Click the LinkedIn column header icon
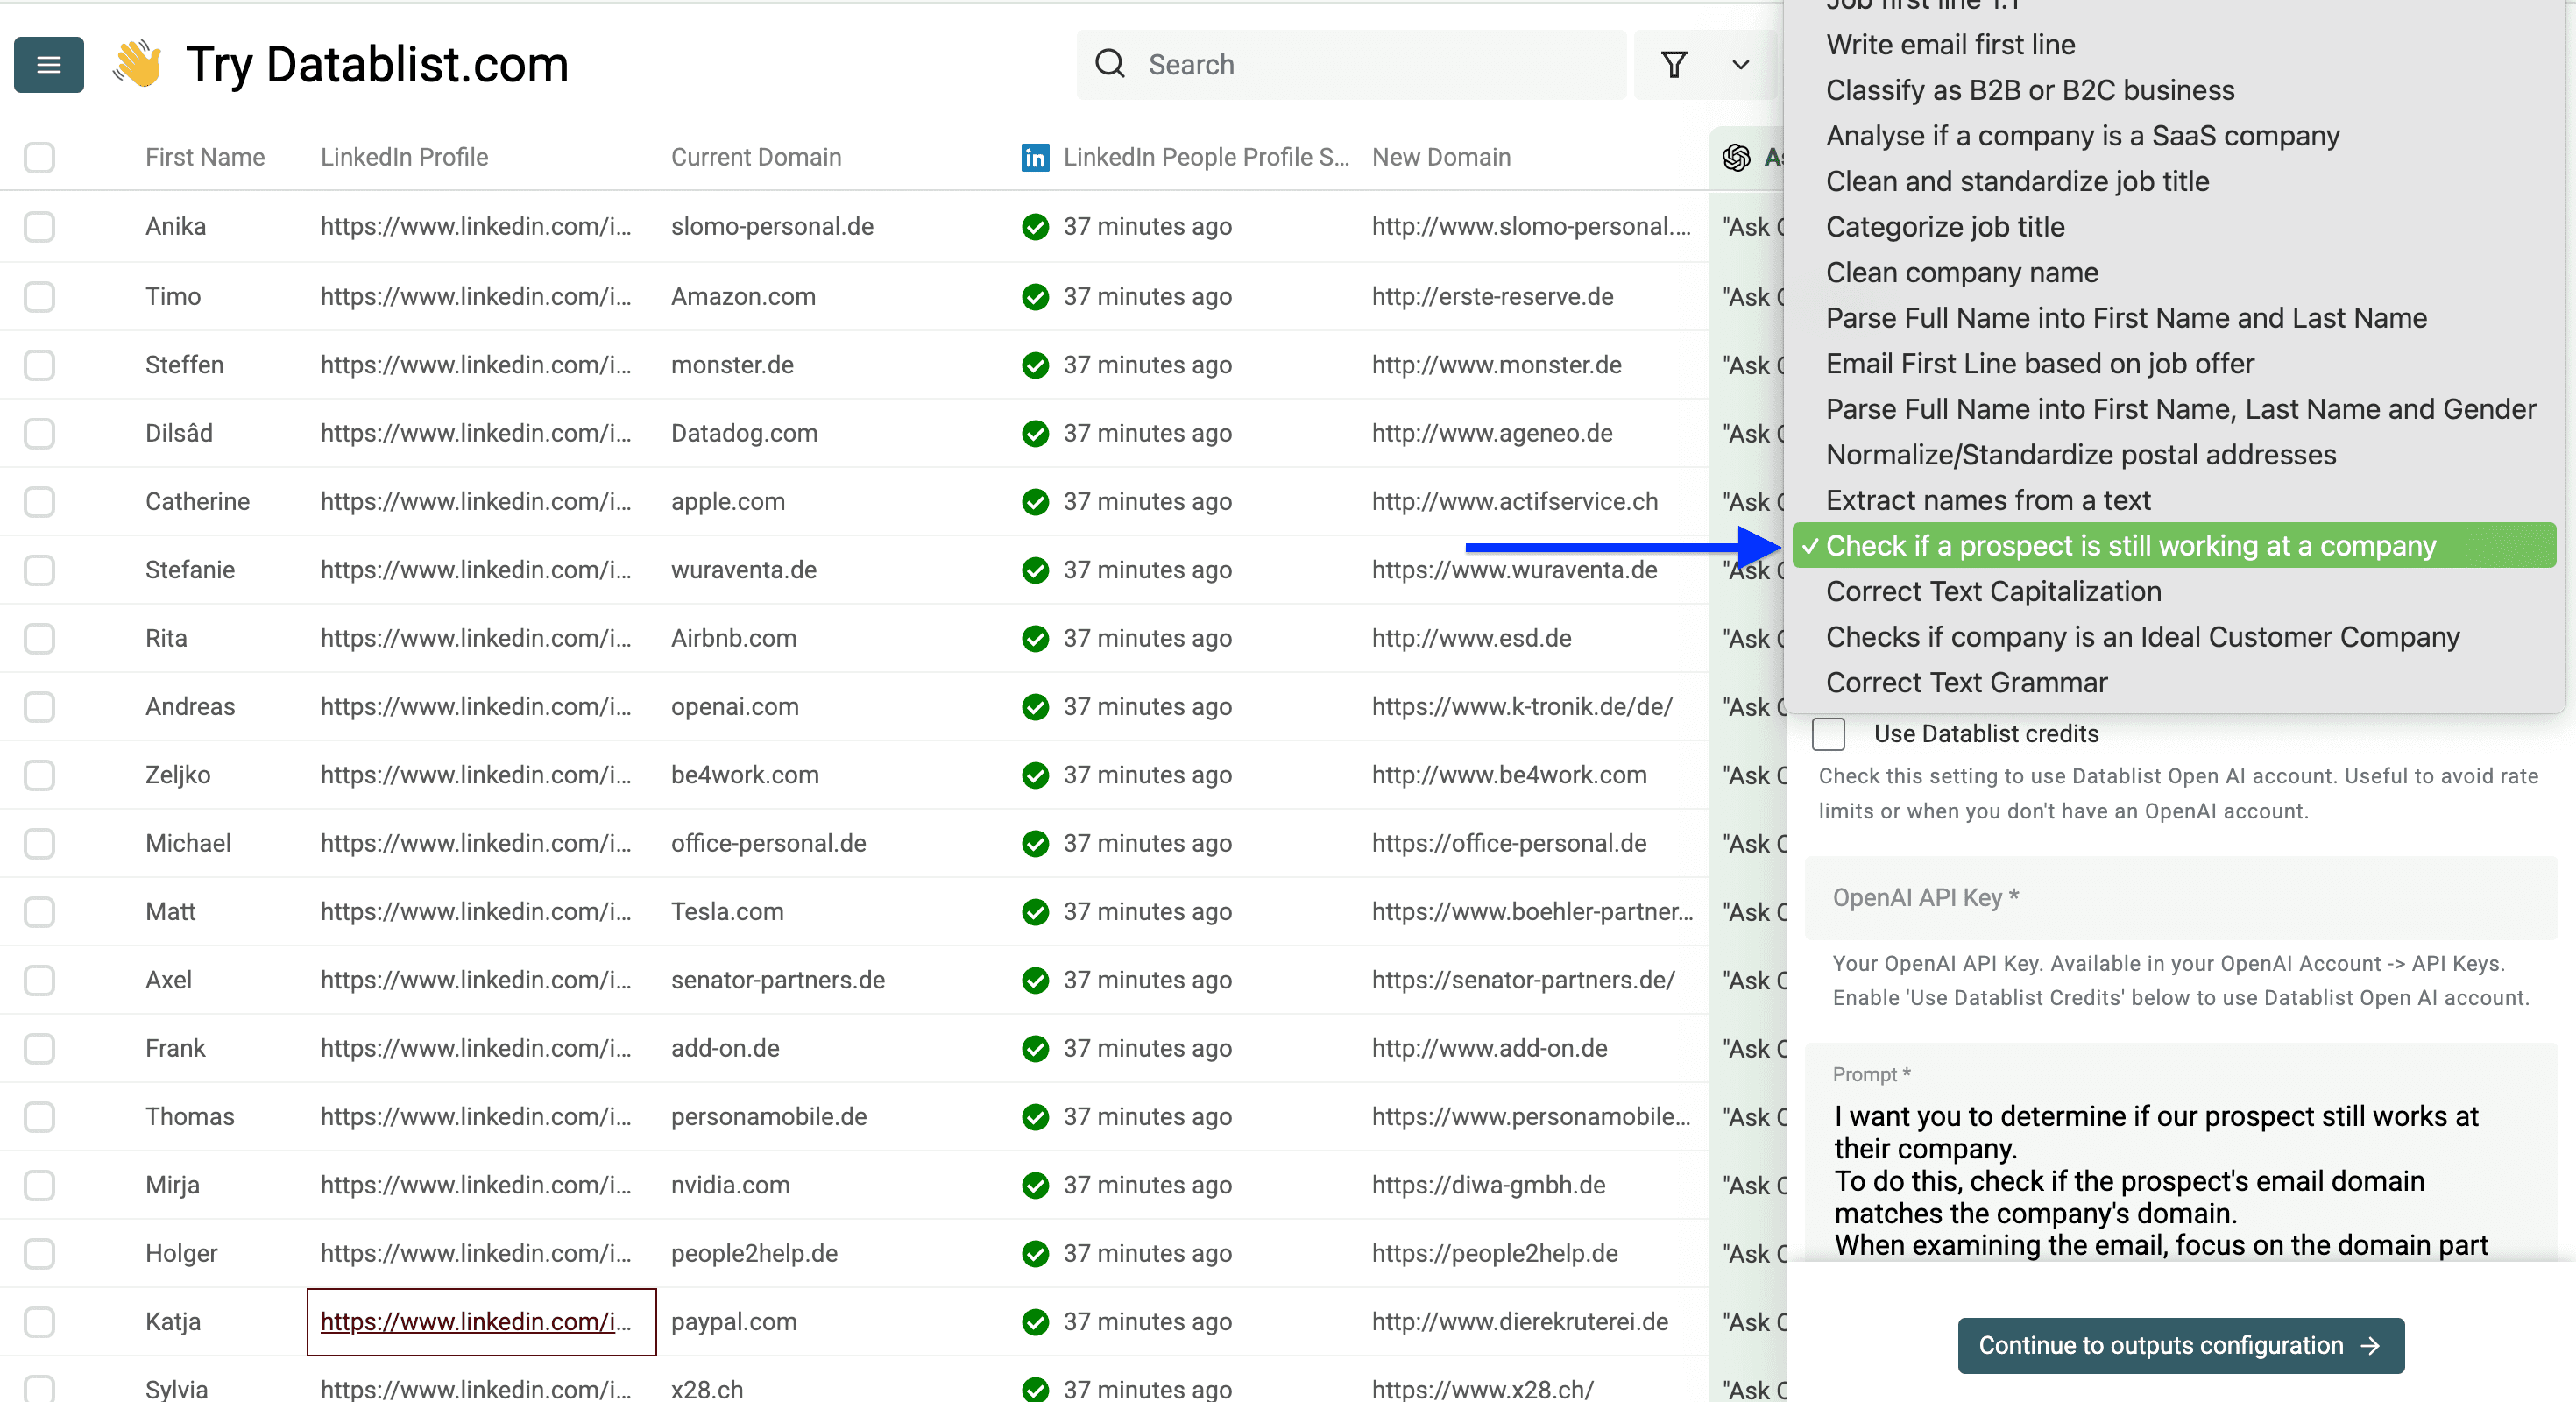The image size is (2576, 1402). coord(1035,157)
